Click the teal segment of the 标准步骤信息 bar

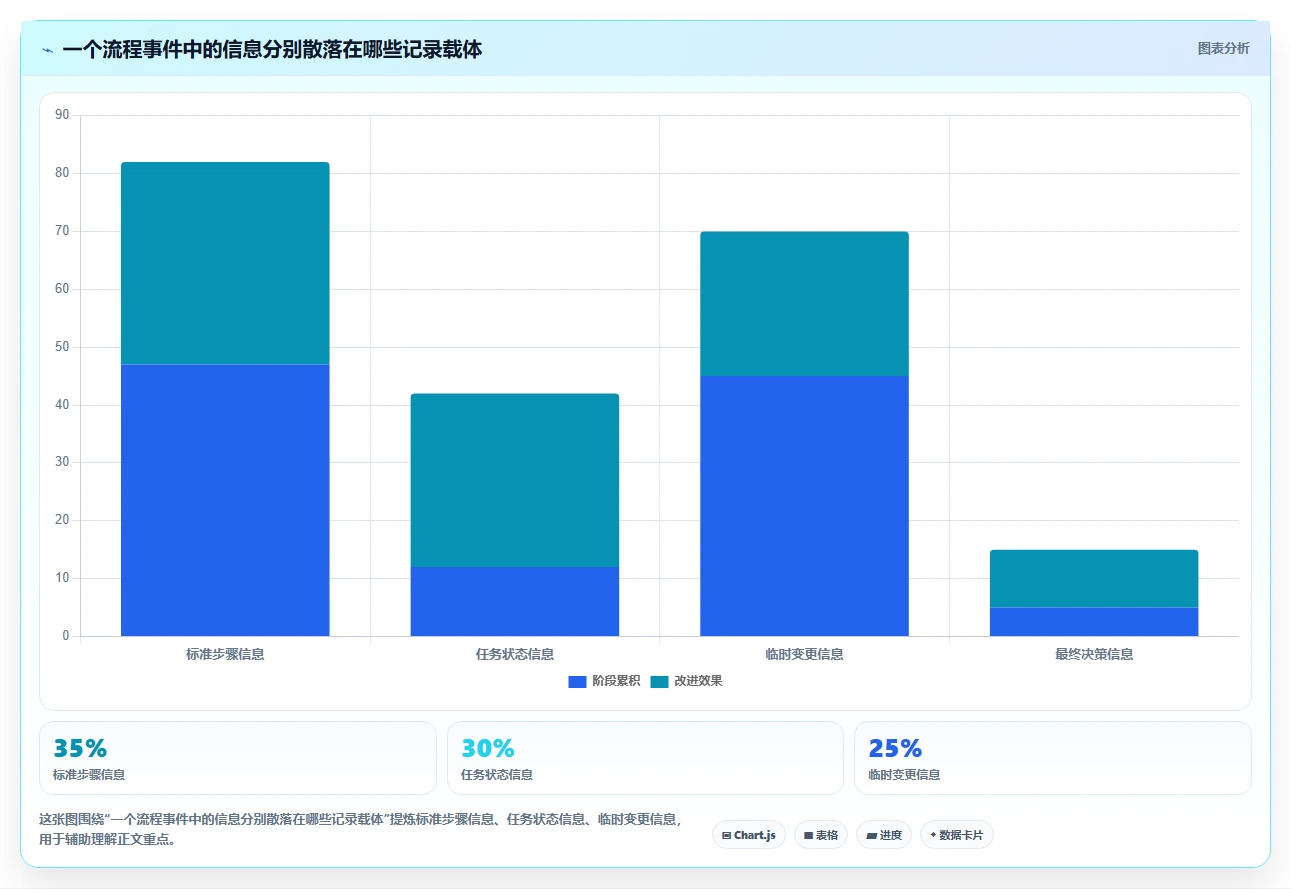click(225, 263)
